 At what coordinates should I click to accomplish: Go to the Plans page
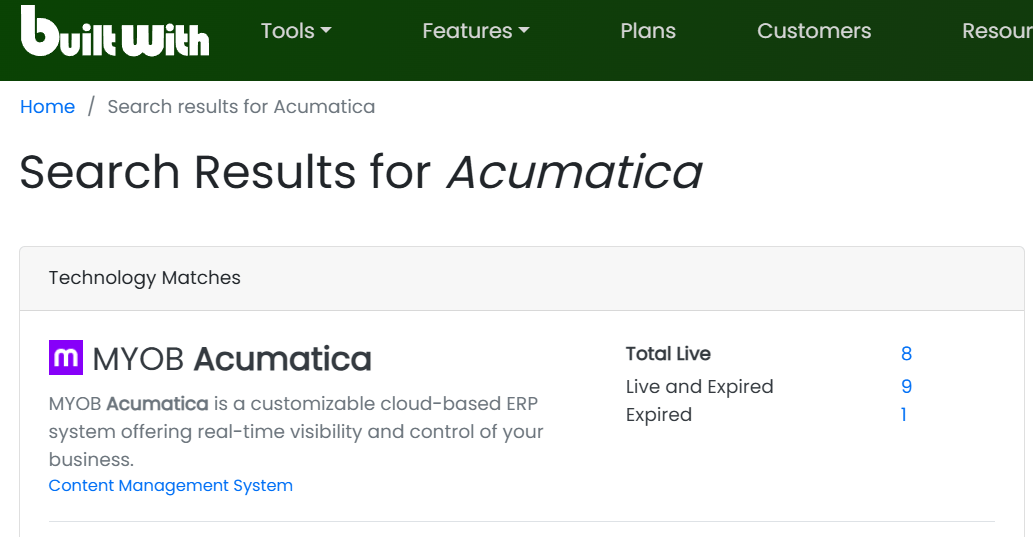tap(648, 31)
